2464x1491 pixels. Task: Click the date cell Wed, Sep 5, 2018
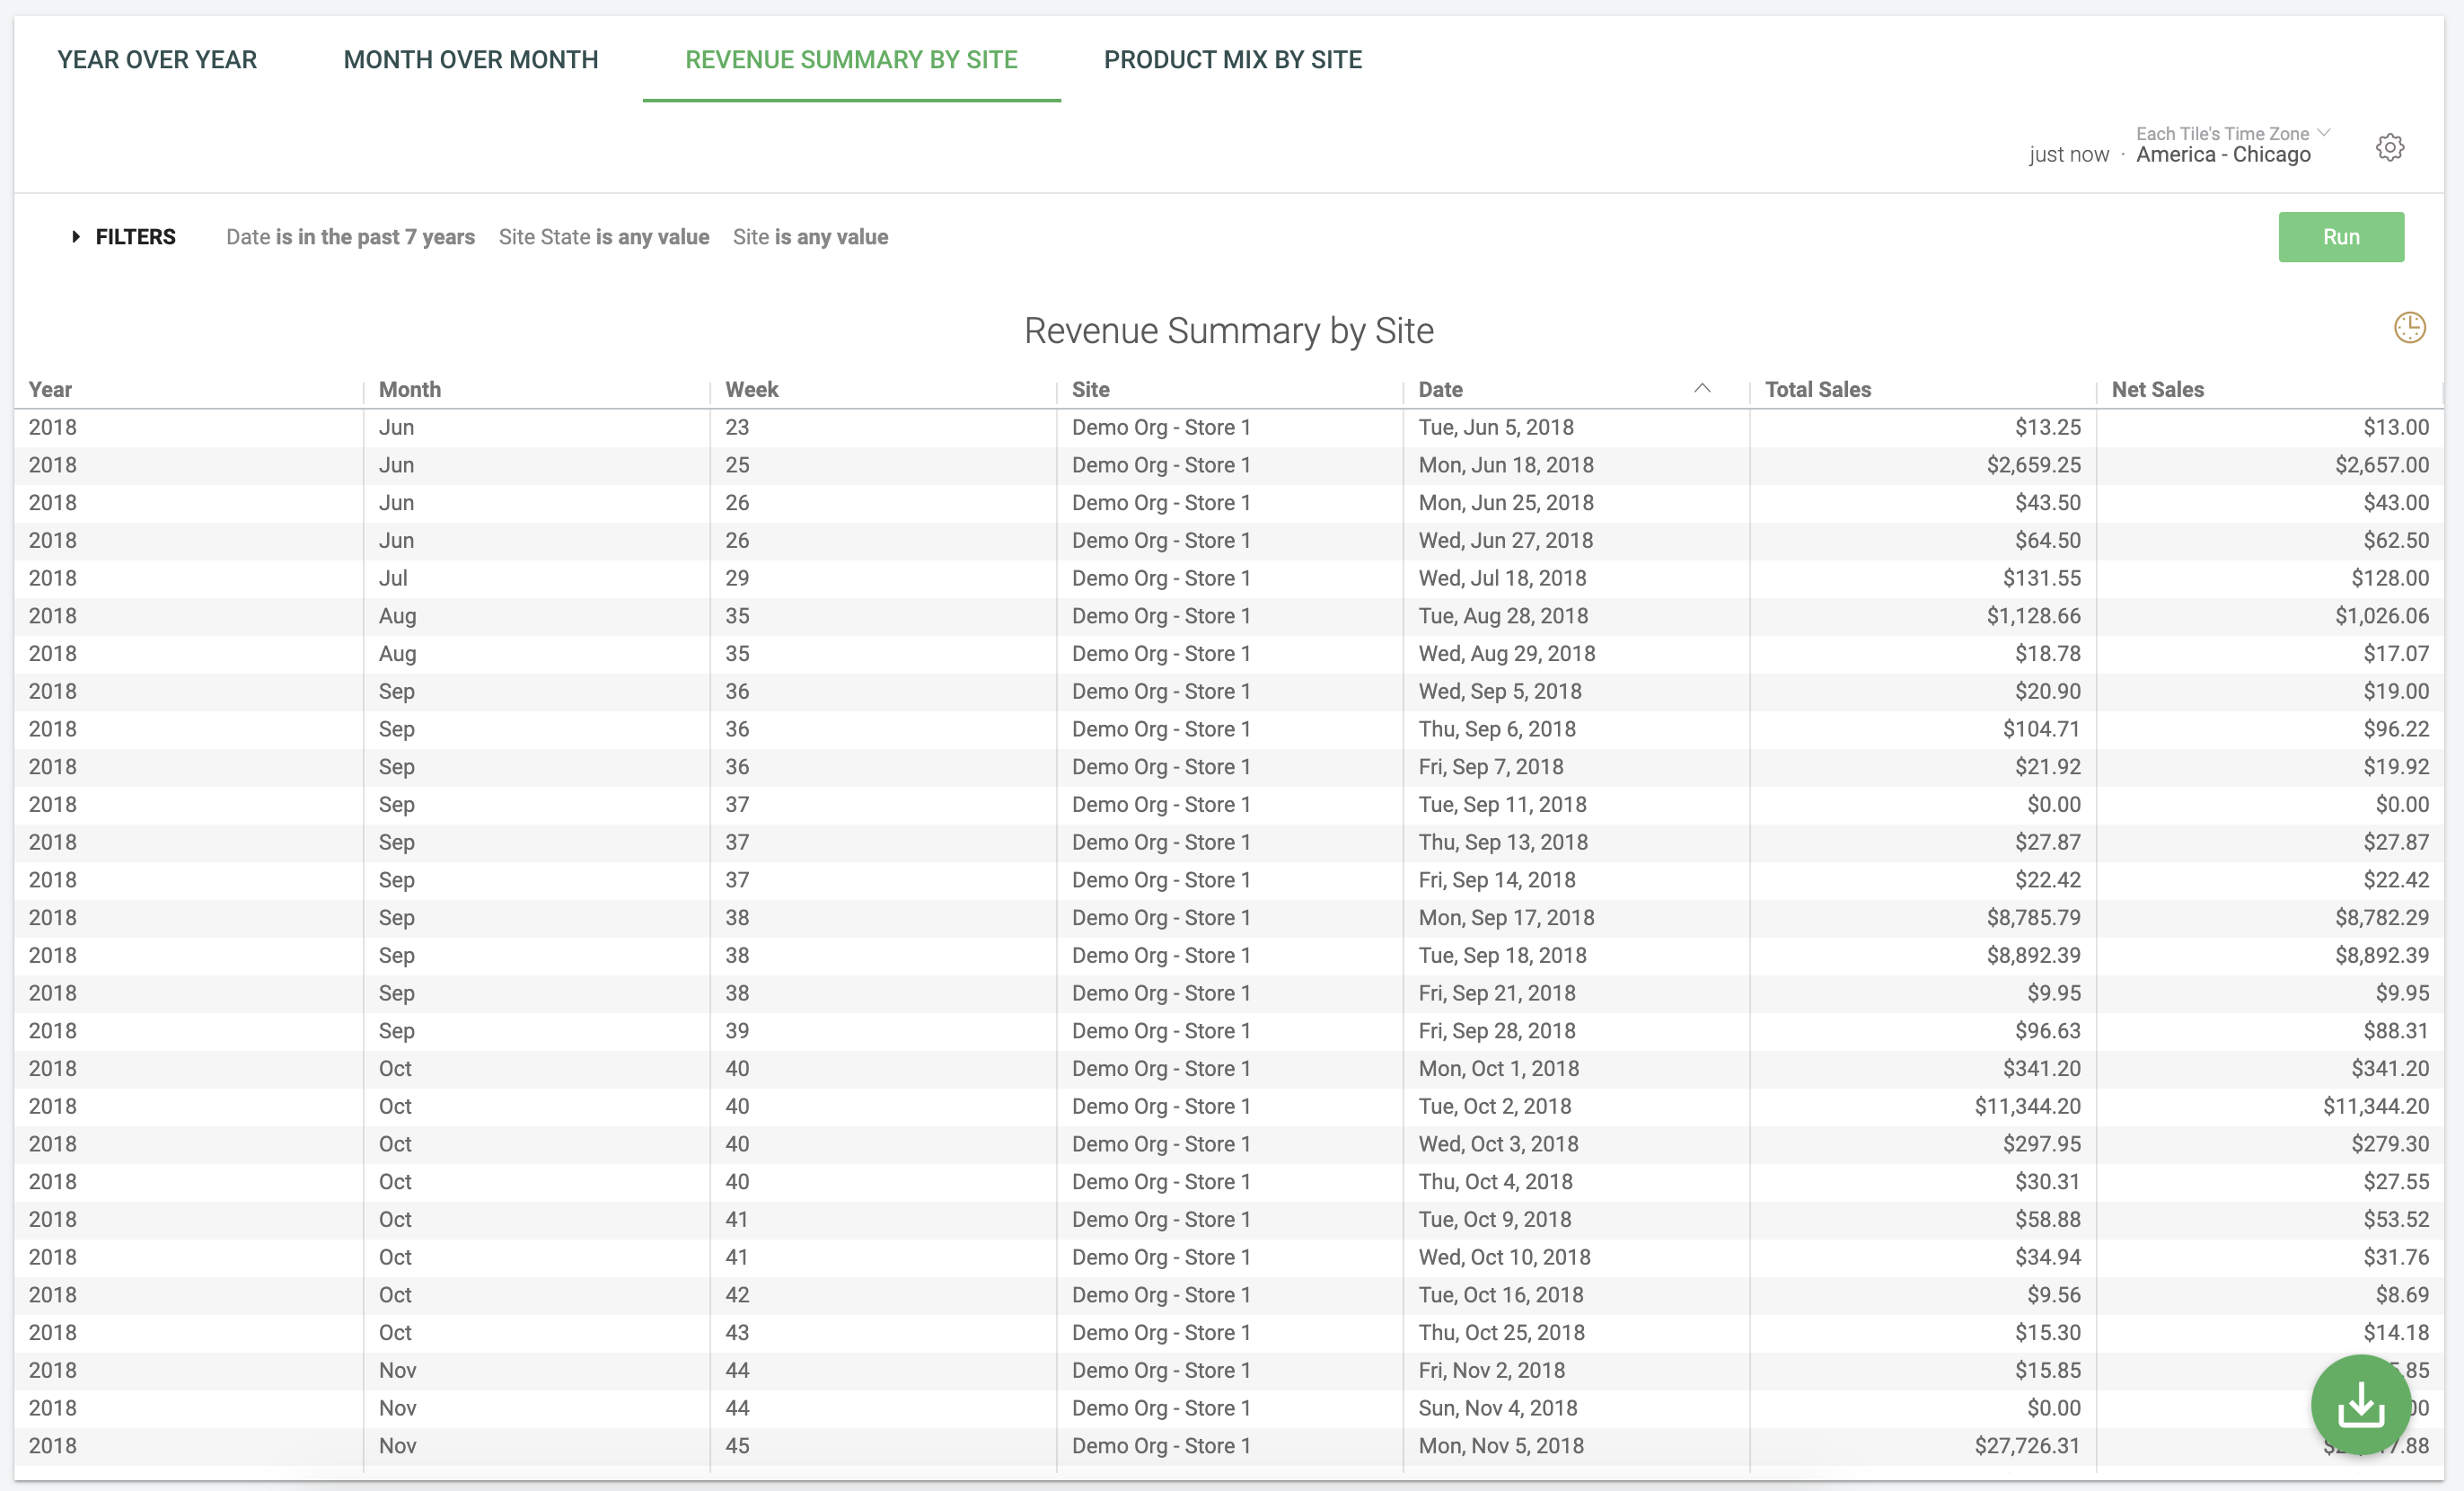1499,691
